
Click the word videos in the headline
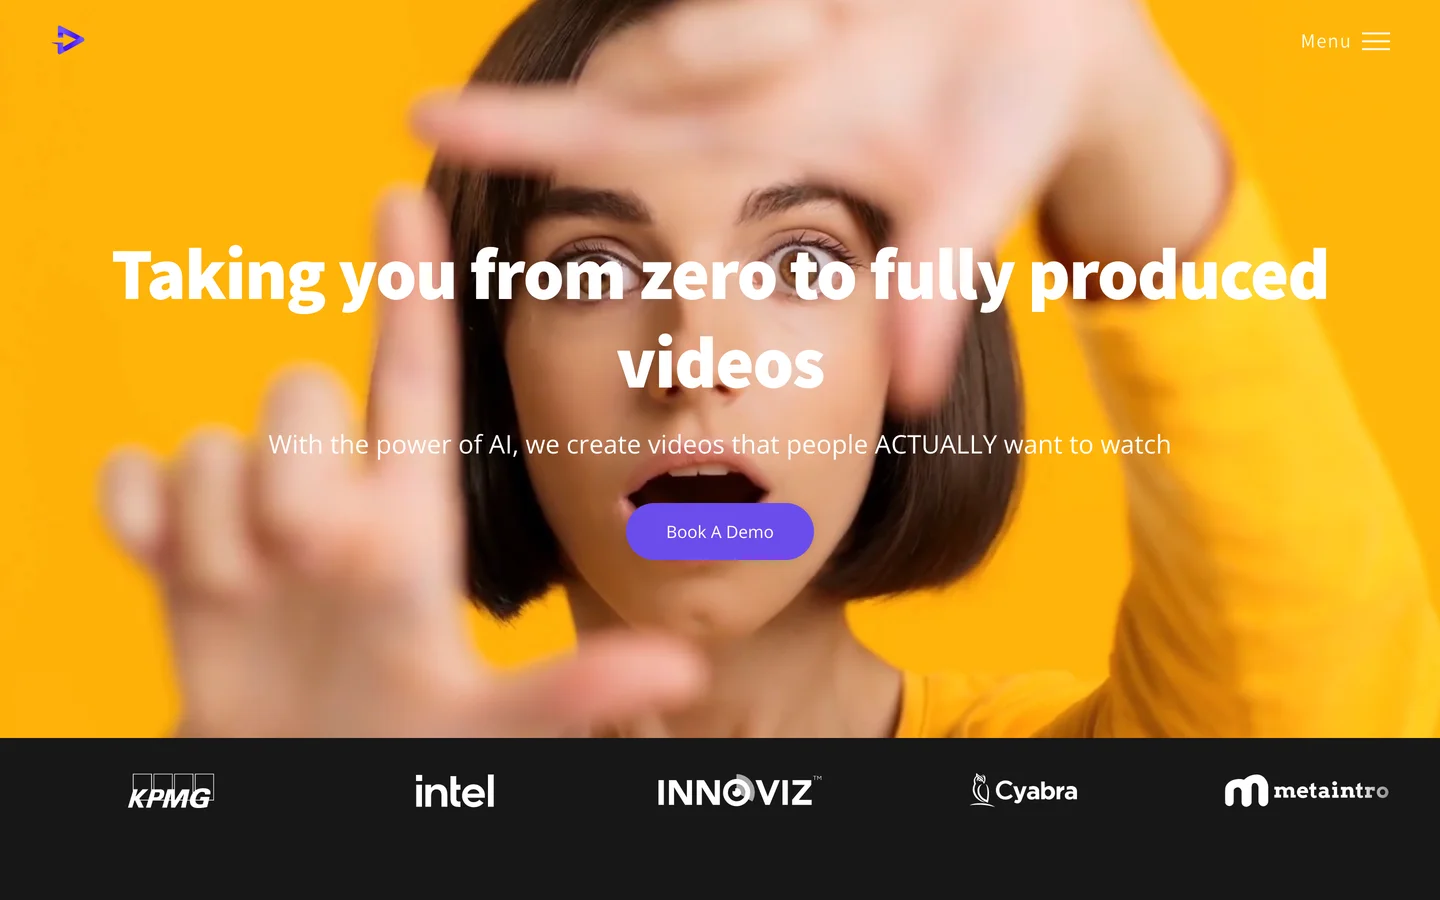(721, 364)
